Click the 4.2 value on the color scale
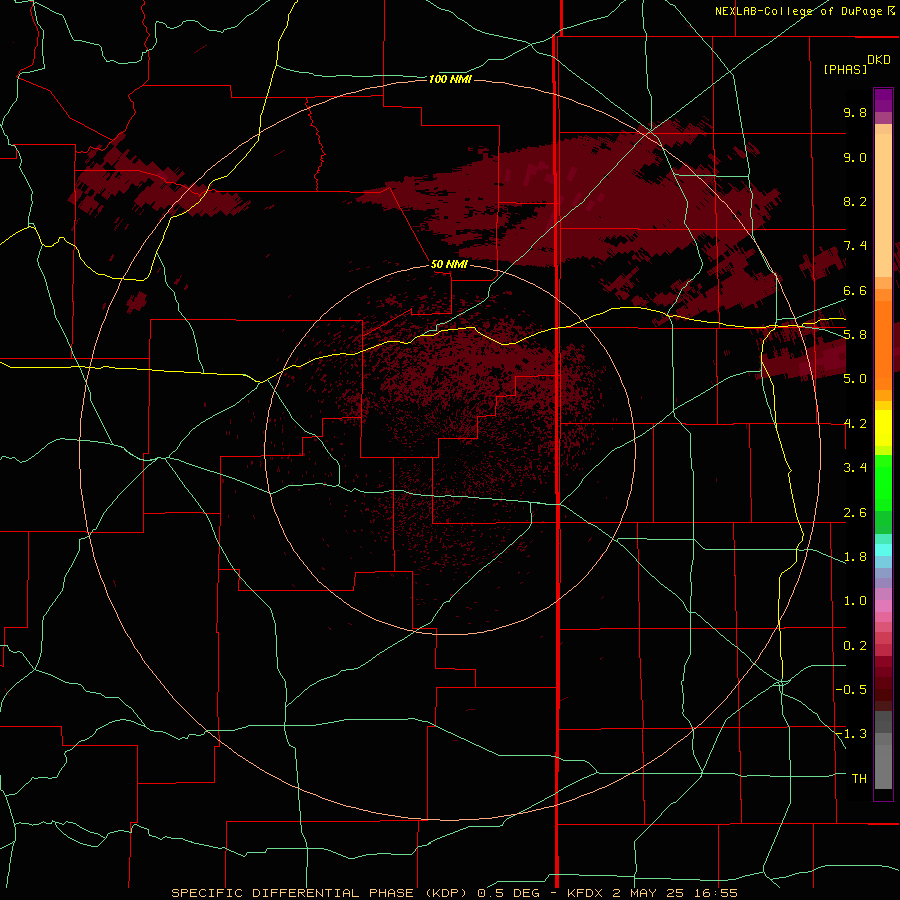This screenshot has height=900, width=900. (x=855, y=424)
